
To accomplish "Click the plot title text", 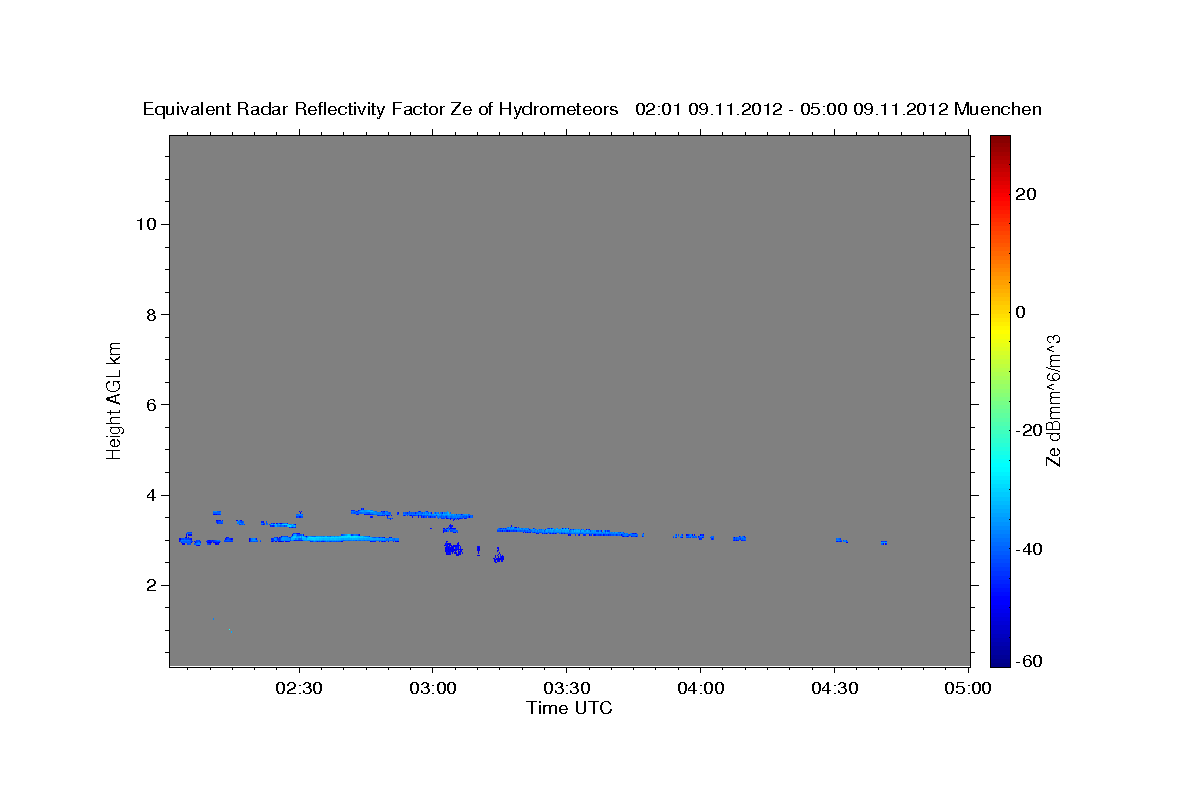I will coord(592,109).
